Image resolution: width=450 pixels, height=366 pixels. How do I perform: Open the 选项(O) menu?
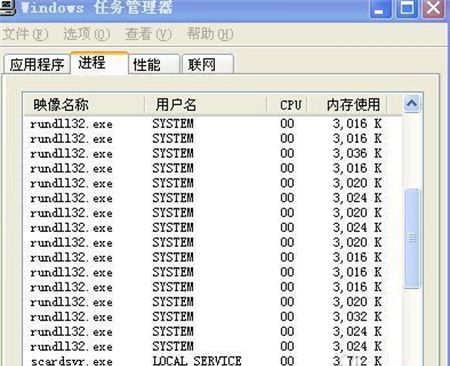pos(87,34)
